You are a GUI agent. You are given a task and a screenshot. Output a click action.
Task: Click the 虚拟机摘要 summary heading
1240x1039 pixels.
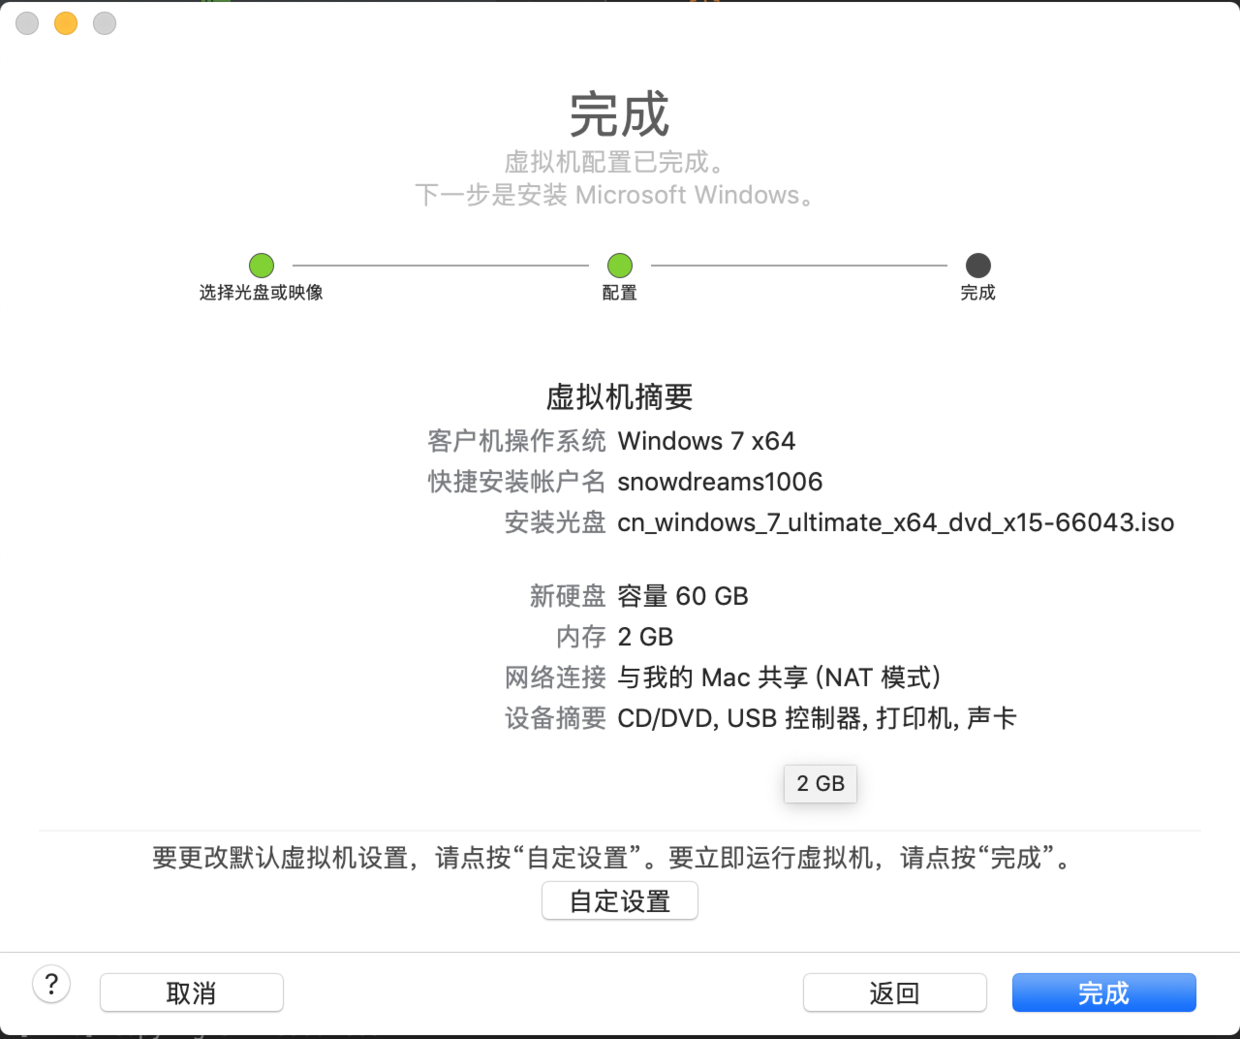[x=619, y=396]
